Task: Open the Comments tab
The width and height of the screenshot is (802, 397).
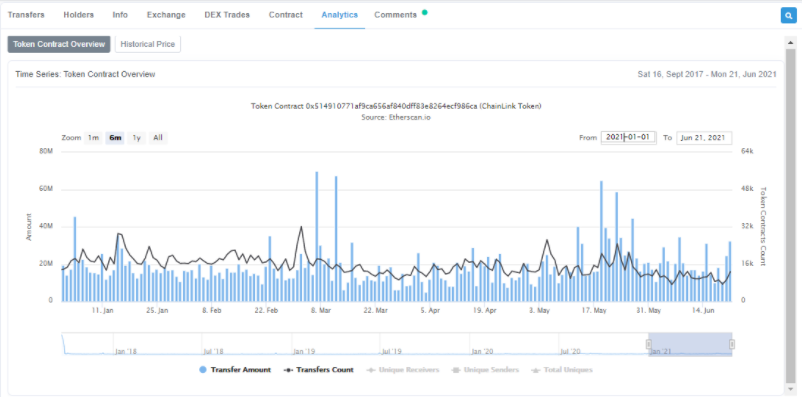Action: point(395,15)
